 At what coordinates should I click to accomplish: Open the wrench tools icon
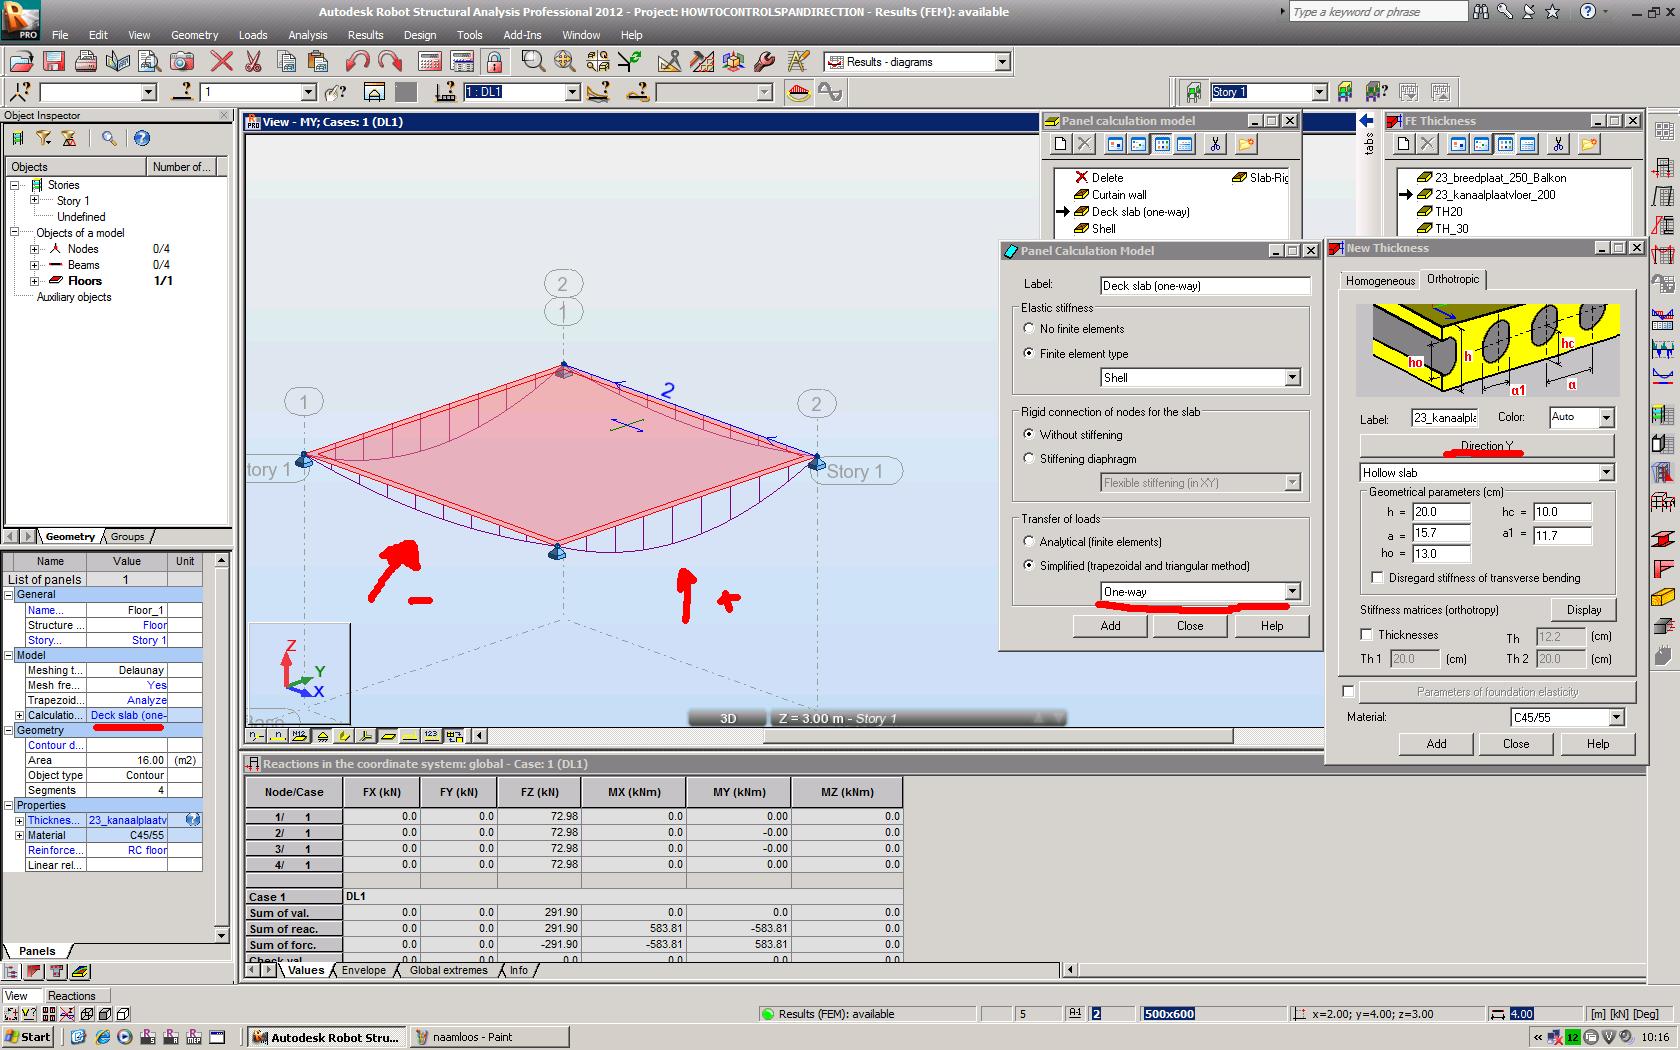(764, 62)
